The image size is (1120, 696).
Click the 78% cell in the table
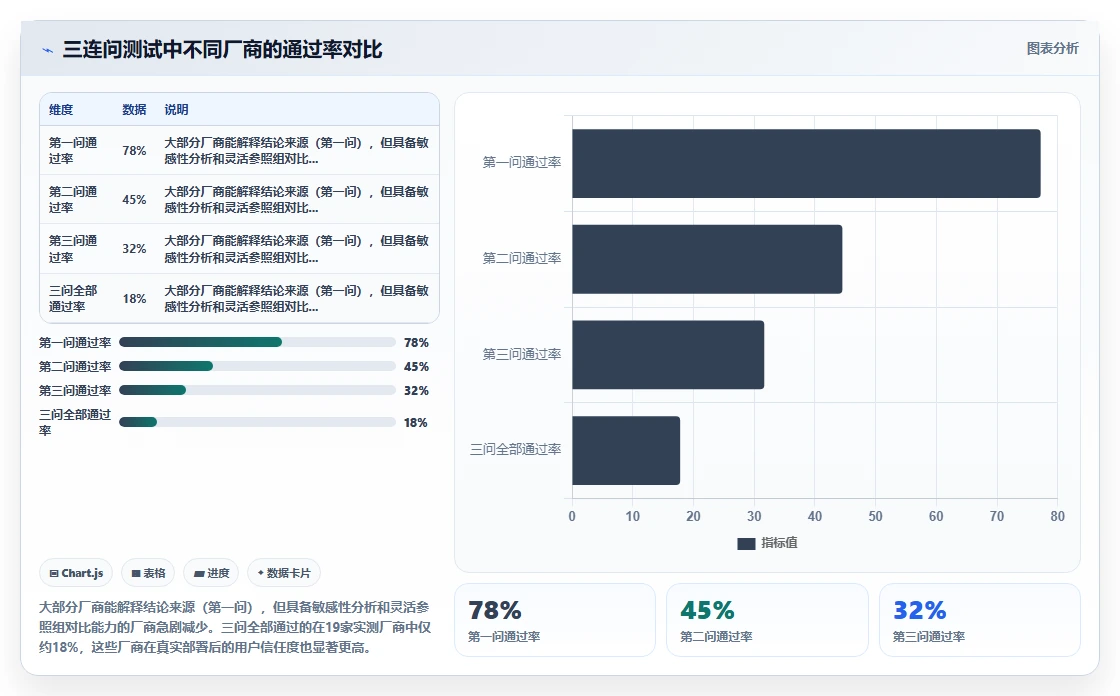click(134, 151)
